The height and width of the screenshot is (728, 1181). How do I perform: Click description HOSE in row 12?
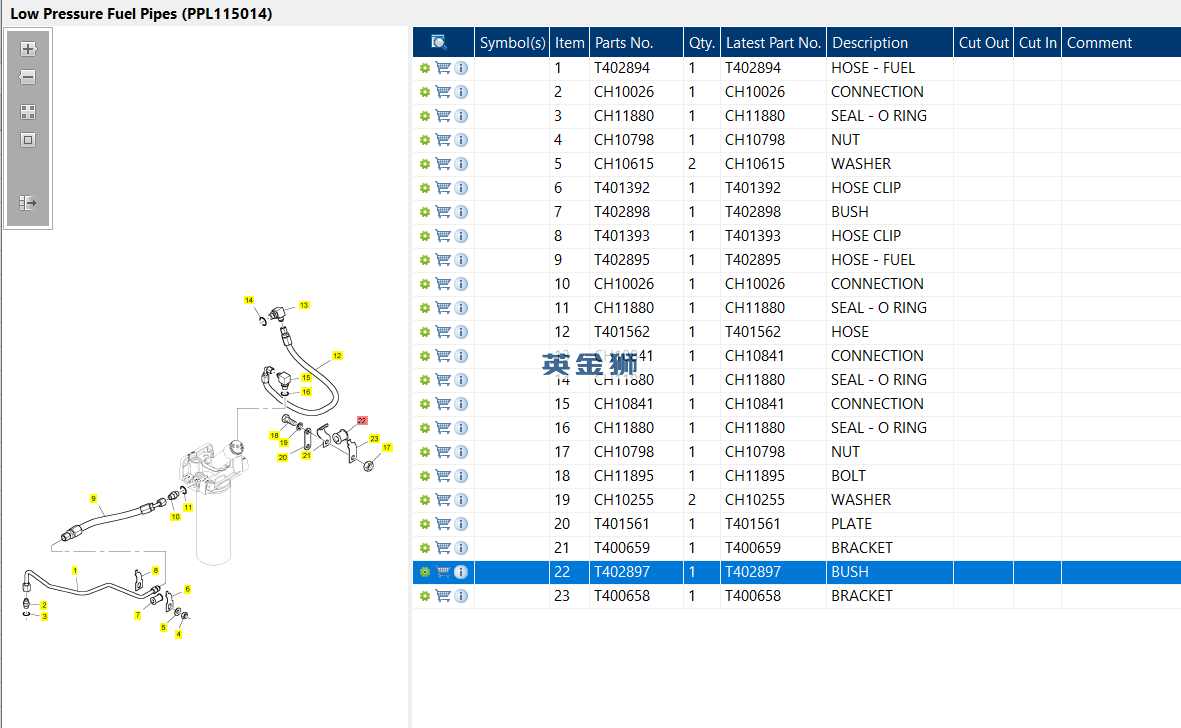(850, 332)
